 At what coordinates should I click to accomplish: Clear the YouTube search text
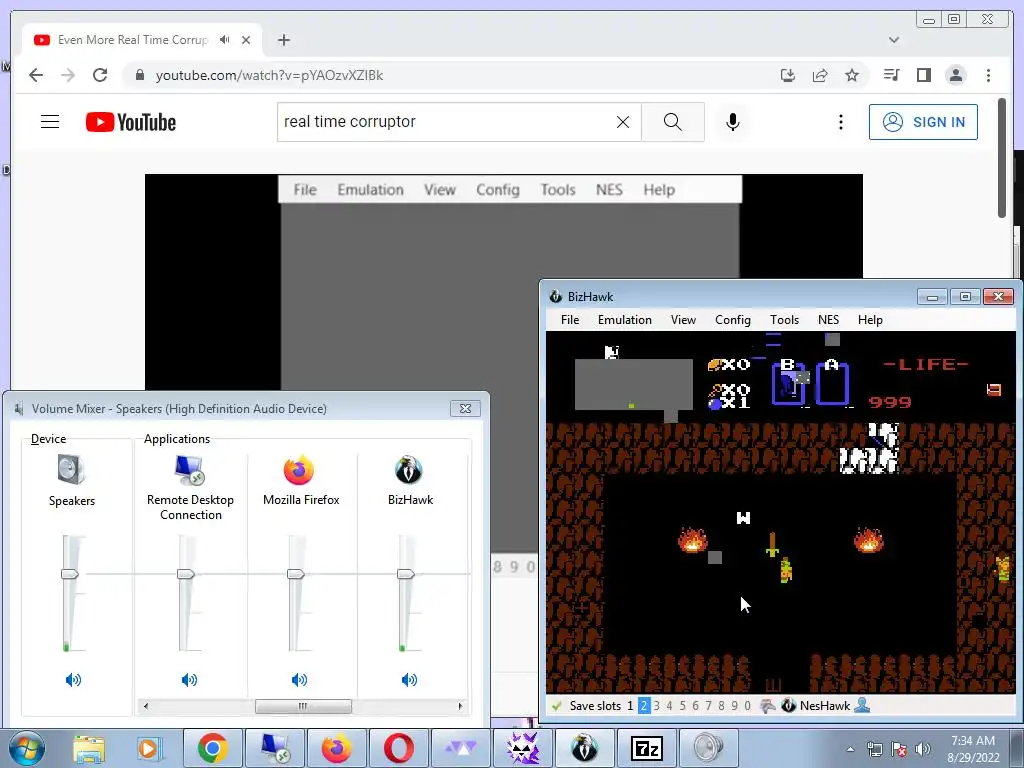pos(623,122)
